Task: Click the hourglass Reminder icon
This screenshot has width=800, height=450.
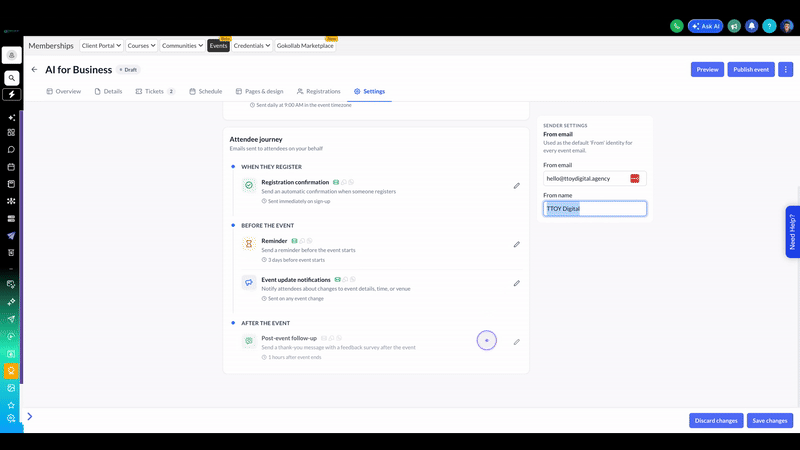Action: [x=249, y=244]
